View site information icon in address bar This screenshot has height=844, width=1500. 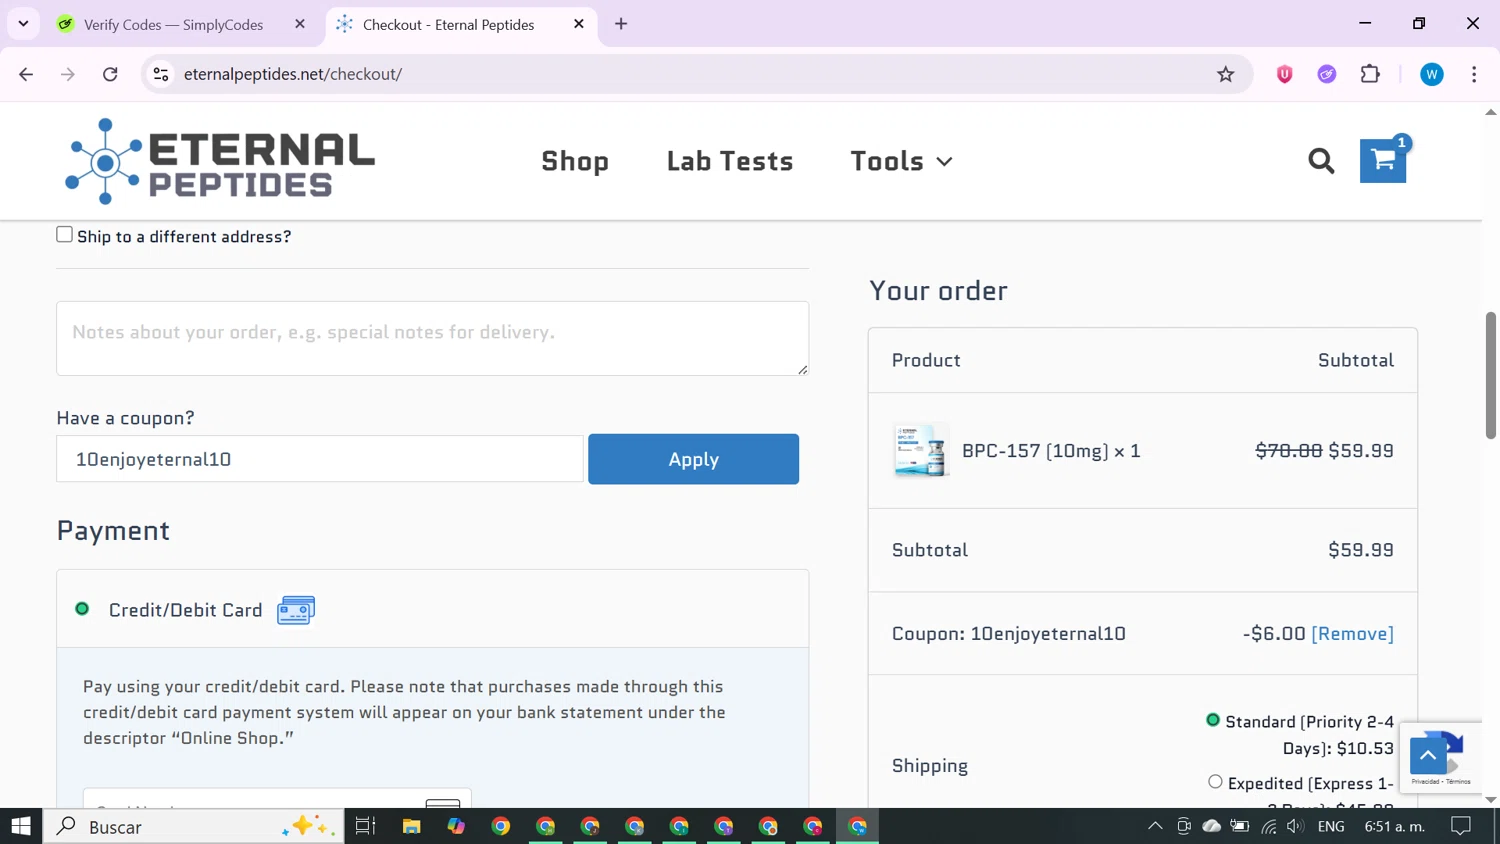click(x=161, y=74)
